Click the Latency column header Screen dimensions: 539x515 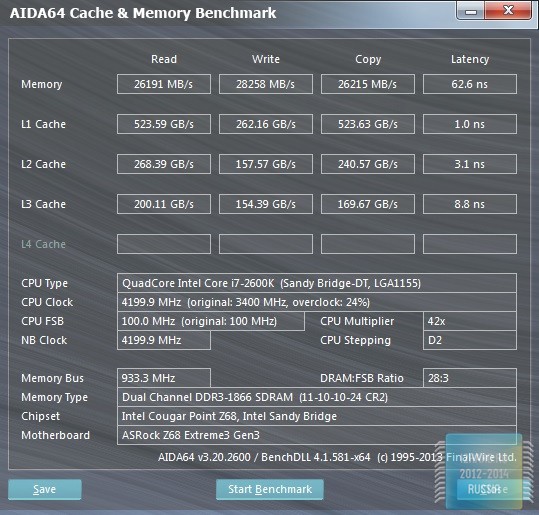click(470, 59)
